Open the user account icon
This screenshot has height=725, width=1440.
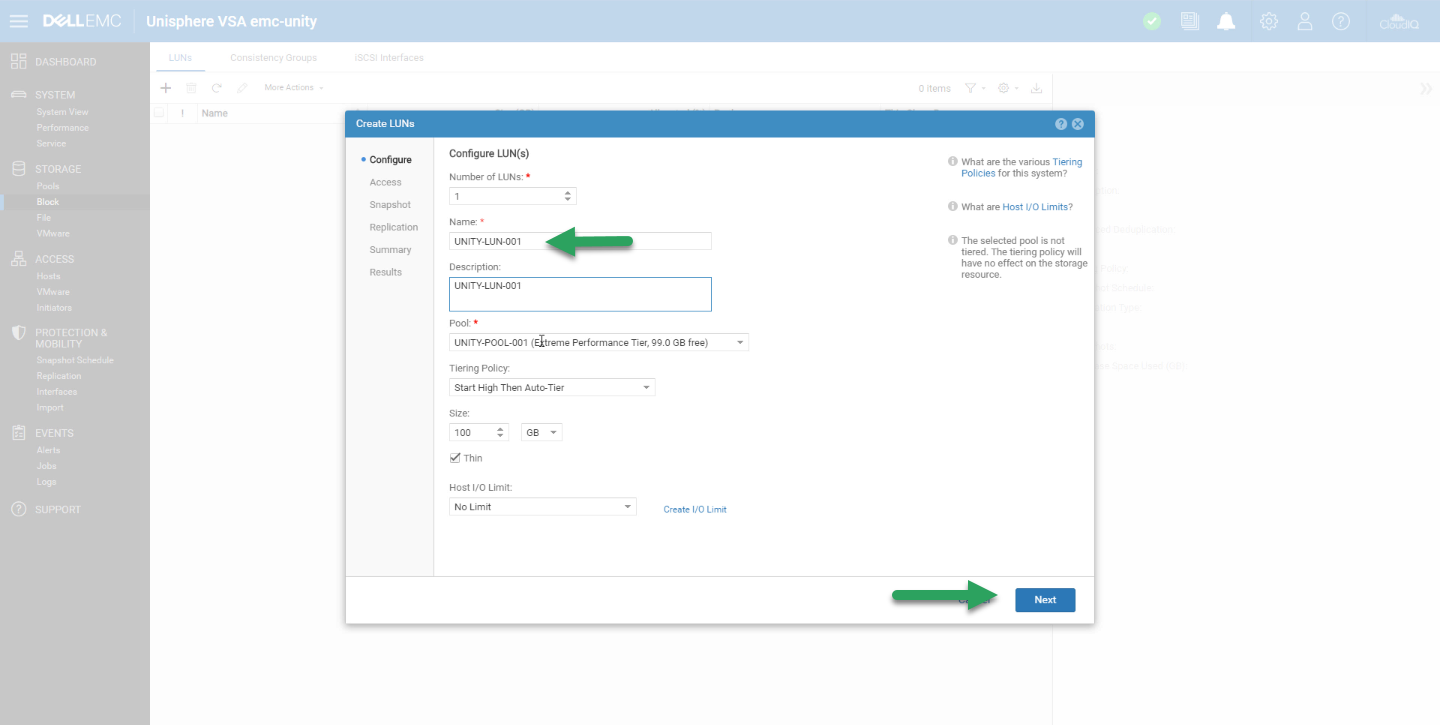click(x=1305, y=21)
